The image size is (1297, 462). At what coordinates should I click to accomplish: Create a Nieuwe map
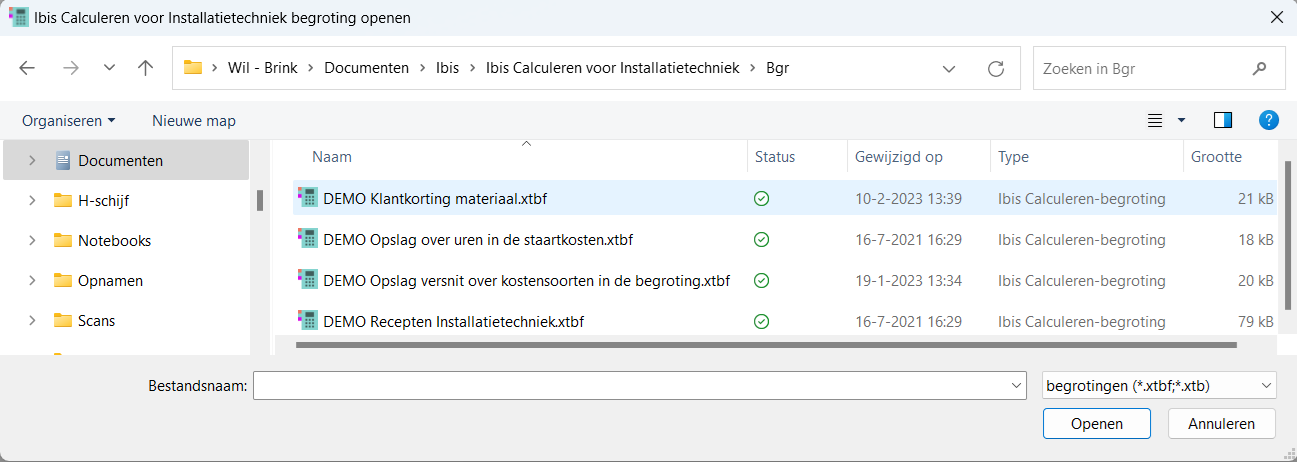194,120
